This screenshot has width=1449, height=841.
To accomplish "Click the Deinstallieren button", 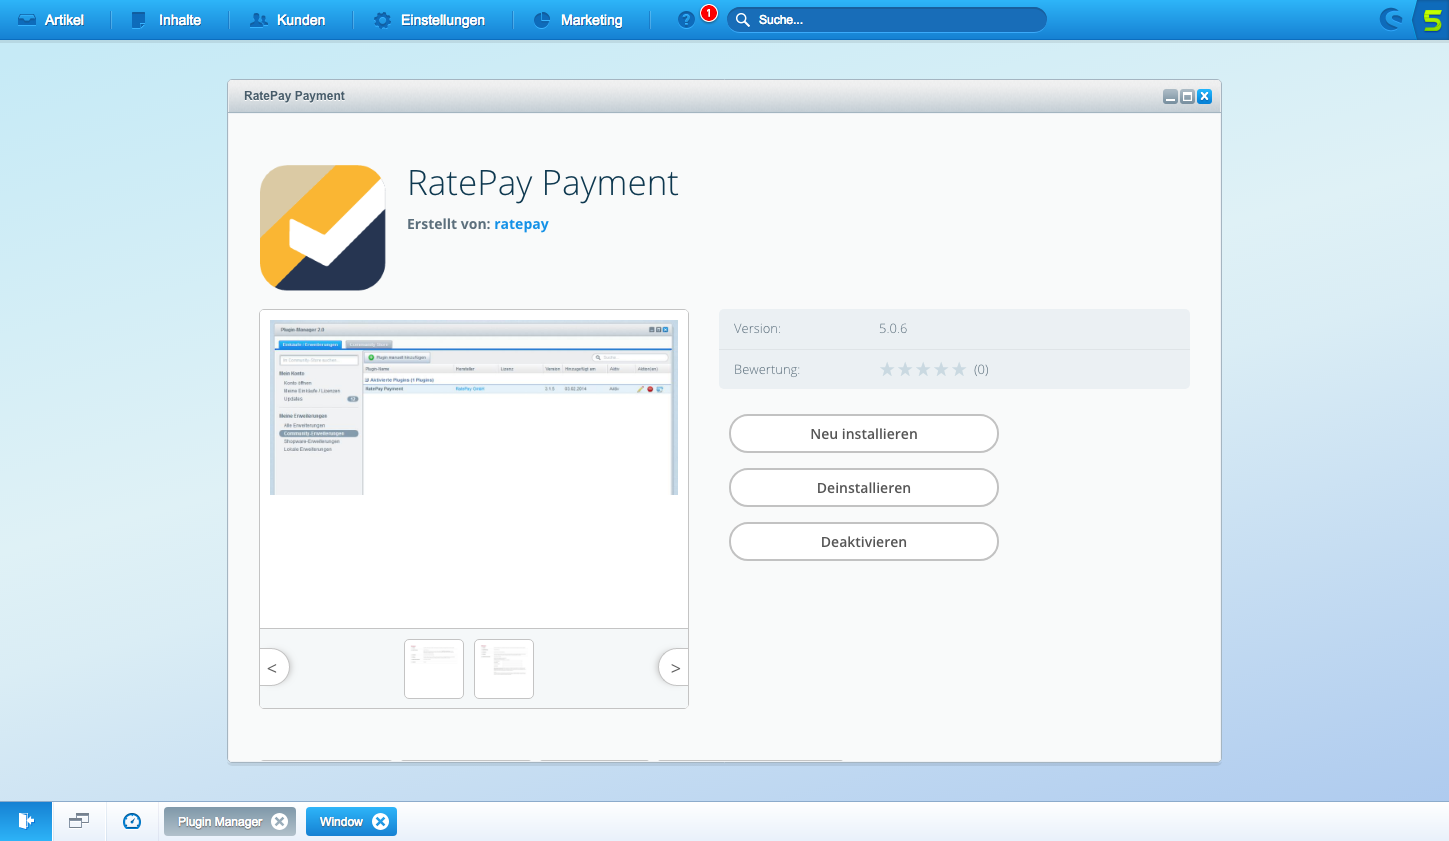I will pos(864,488).
